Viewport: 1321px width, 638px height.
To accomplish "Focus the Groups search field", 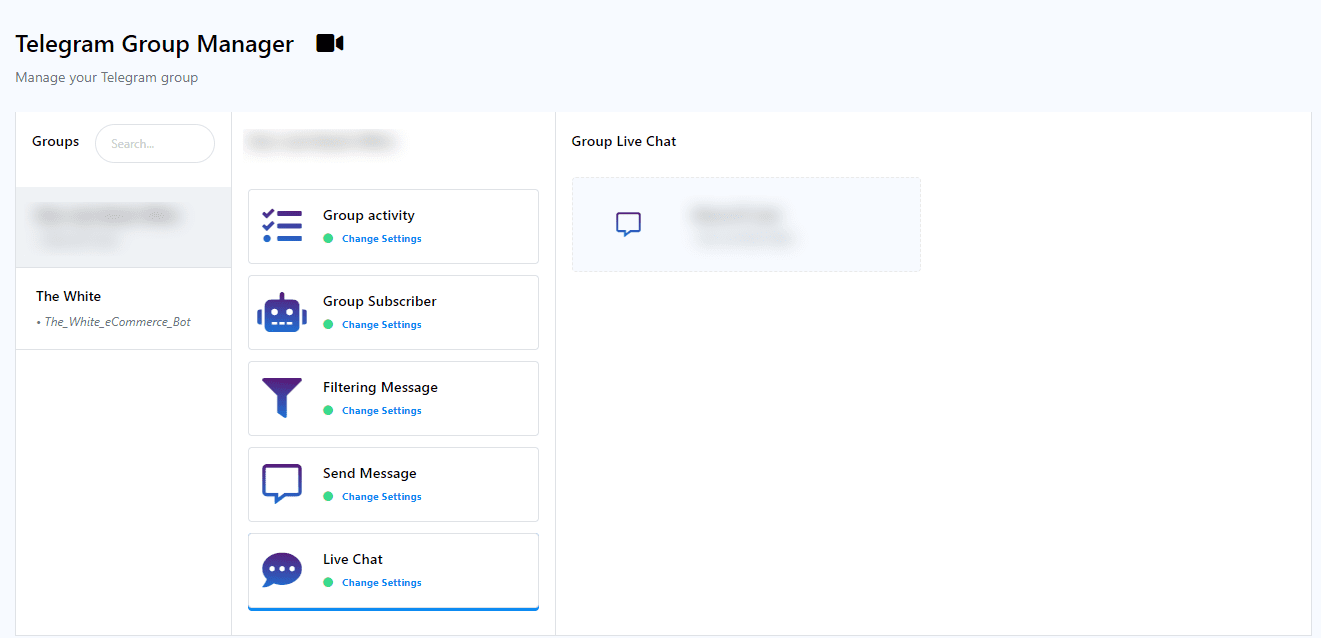I will tap(155, 144).
